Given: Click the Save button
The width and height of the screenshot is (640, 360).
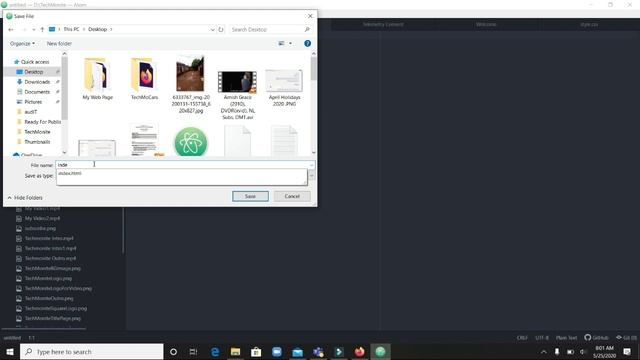Looking at the screenshot, I should (x=250, y=196).
